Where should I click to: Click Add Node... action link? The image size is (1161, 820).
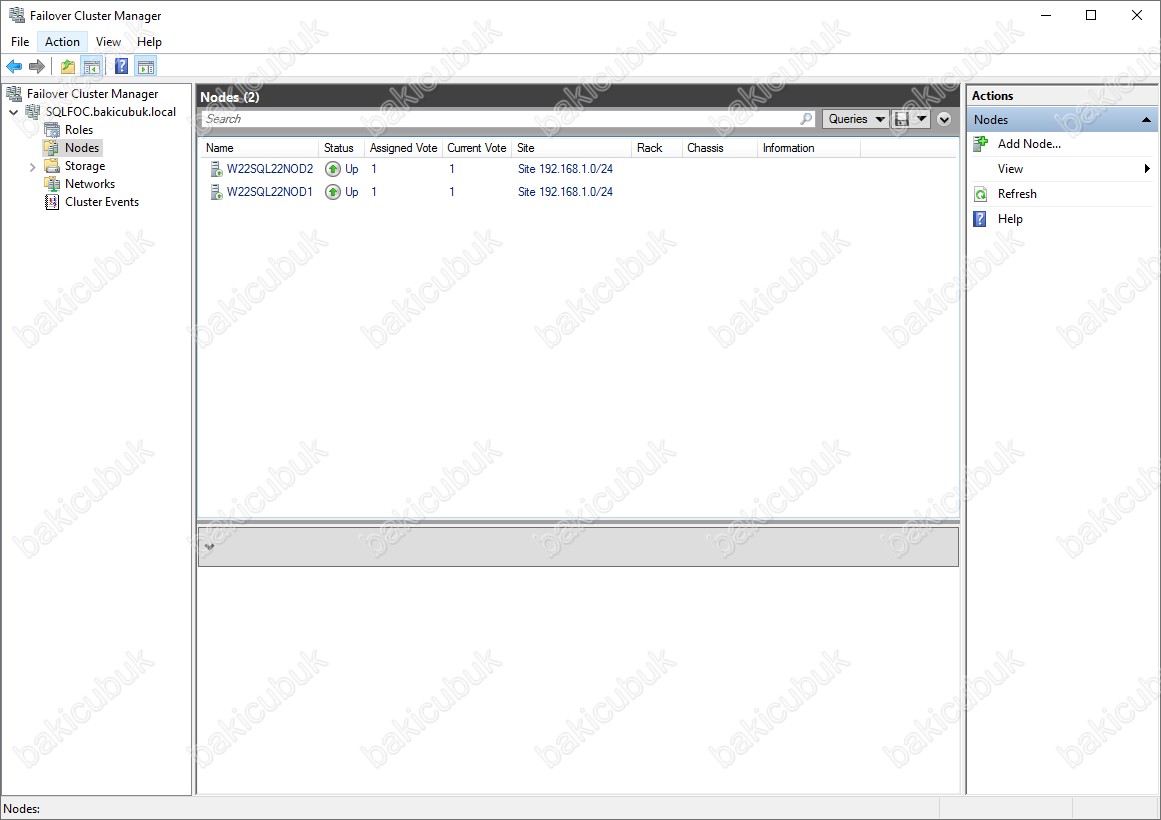(x=1029, y=144)
